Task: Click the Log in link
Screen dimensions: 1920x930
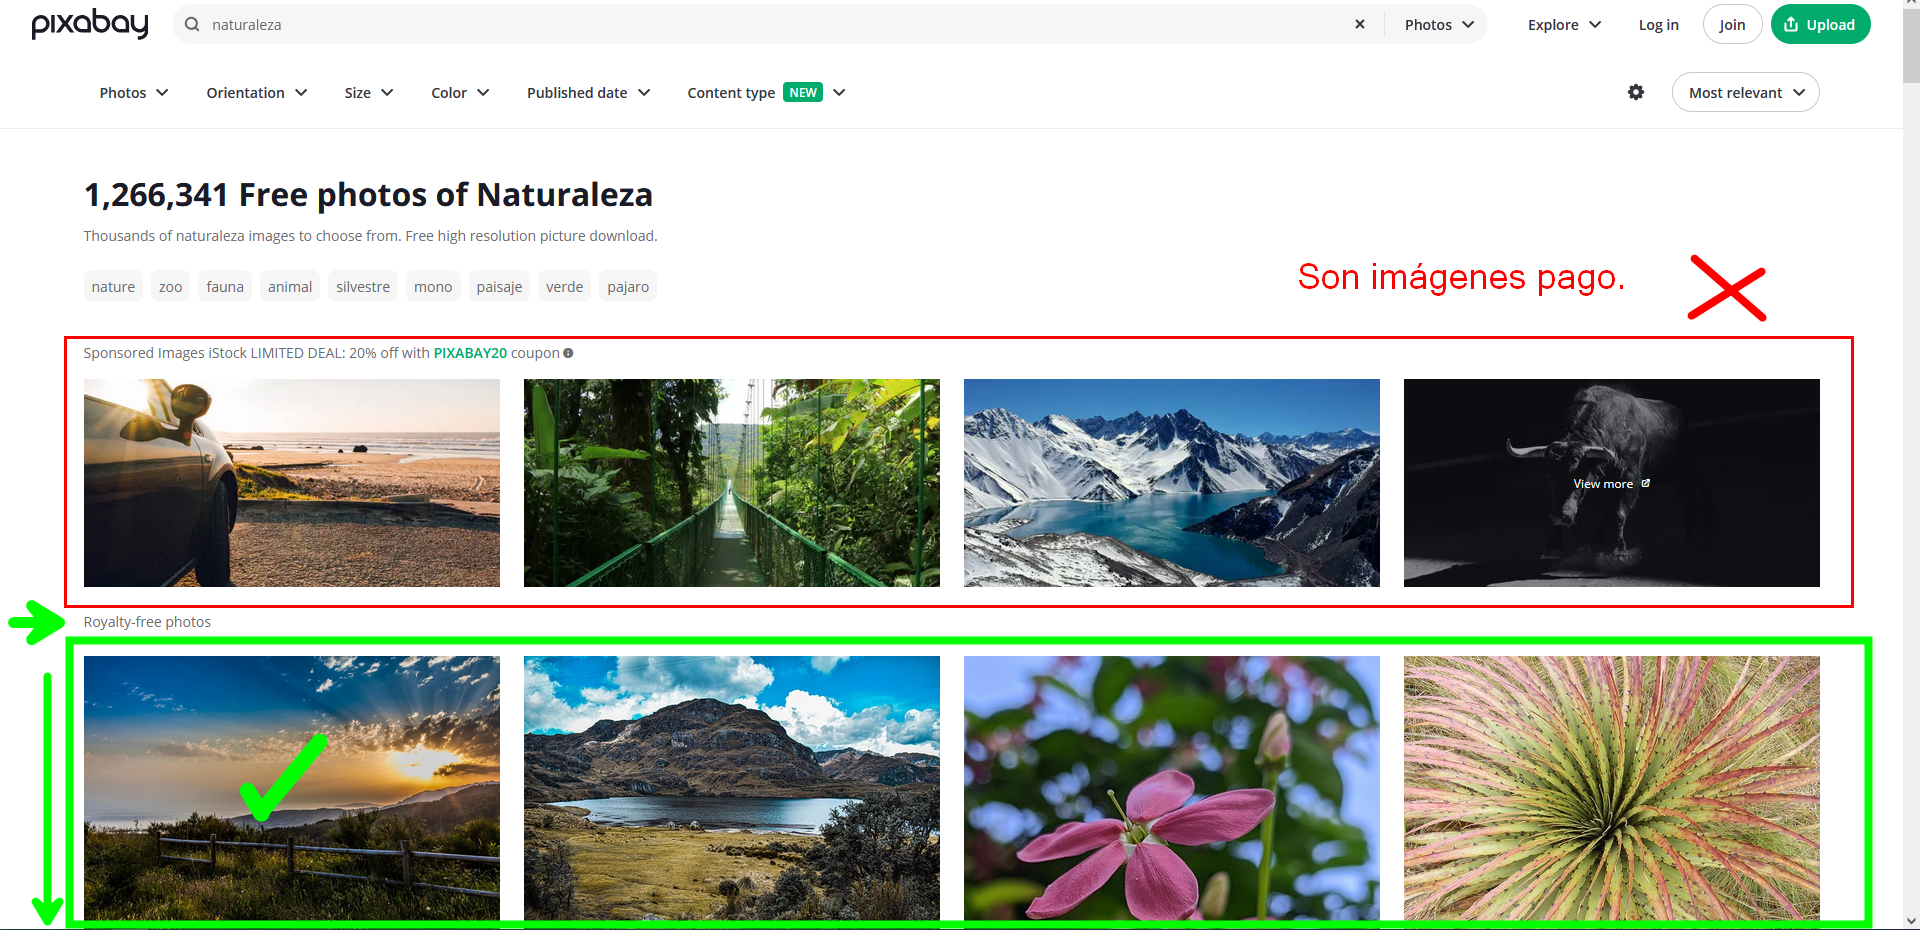Action: (1658, 24)
